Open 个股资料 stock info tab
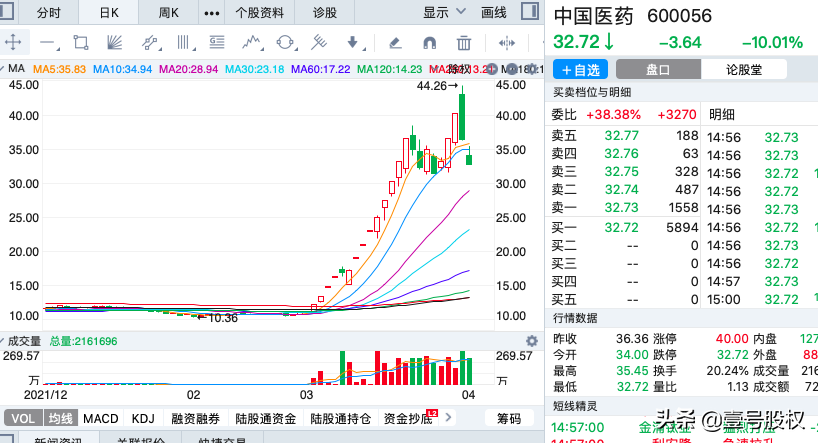This screenshot has width=818, height=443. point(259,13)
